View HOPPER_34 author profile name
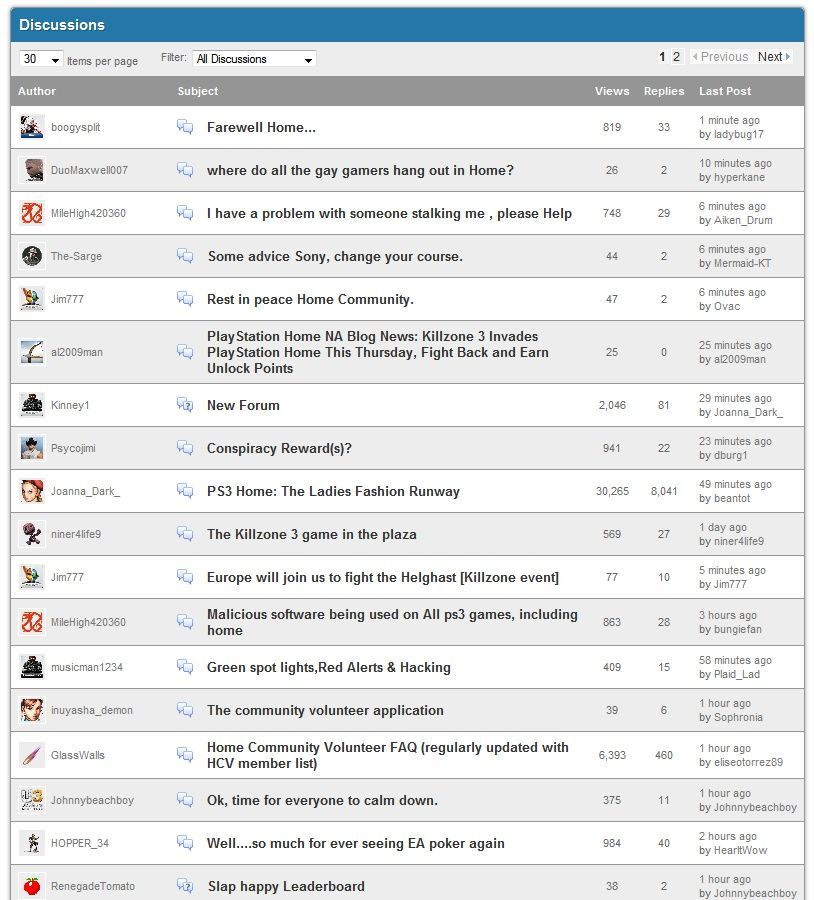The height and width of the screenshot is (900, 814). point(80,843)
